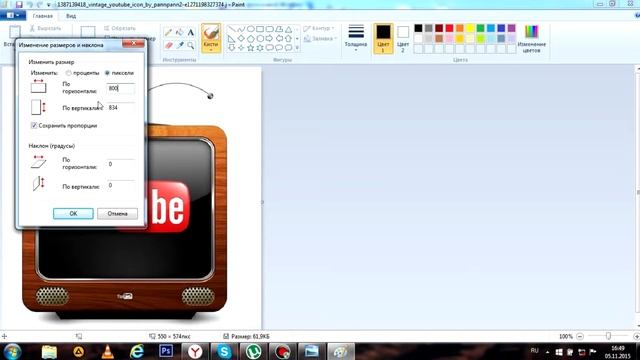Choose the straight line shape
Image resolution: width=640 pixels, height=360 pixels.
point(231,29)
